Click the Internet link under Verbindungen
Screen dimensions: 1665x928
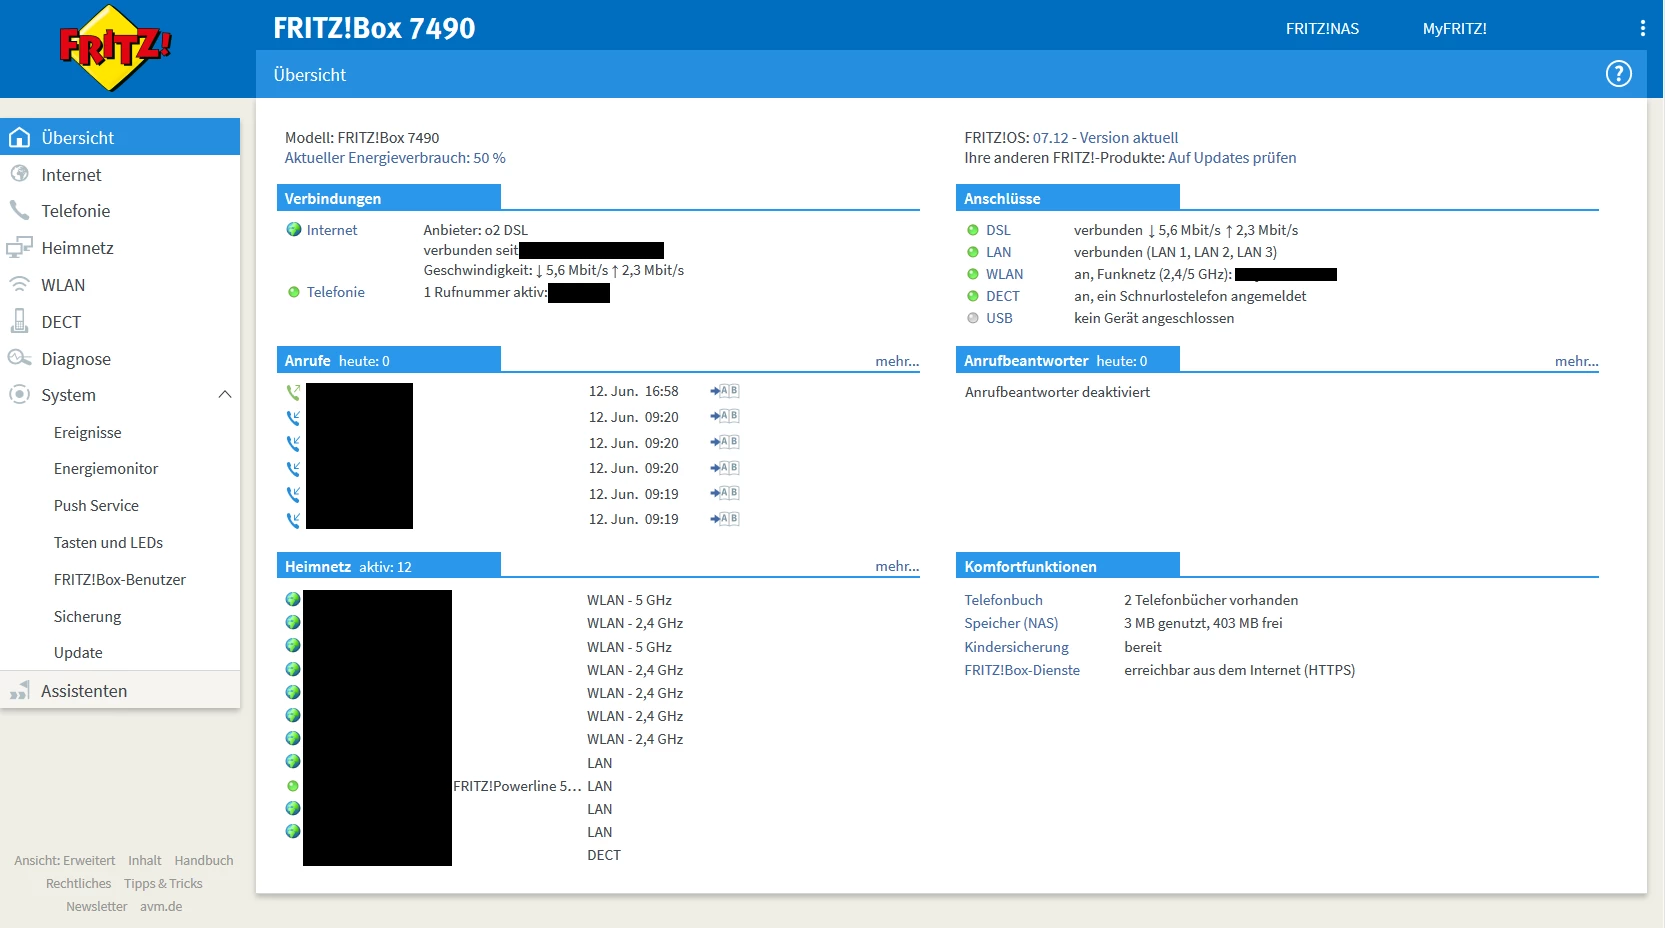tap(332, 230)
